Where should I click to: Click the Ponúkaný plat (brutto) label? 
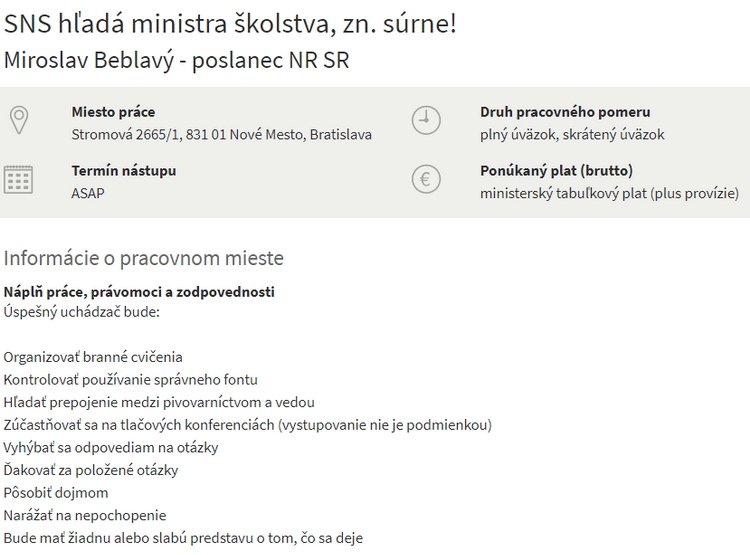pos(556,171)
